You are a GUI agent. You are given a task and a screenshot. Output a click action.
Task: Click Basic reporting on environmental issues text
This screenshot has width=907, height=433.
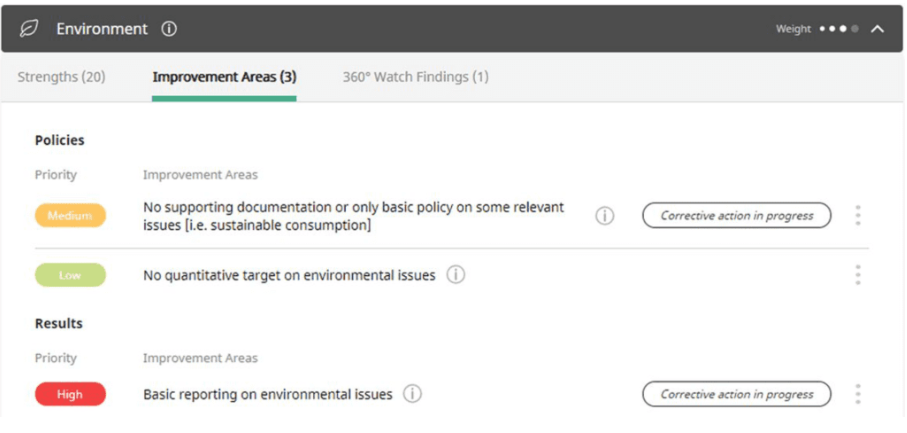pyautogui.click(x=267, y=394)
